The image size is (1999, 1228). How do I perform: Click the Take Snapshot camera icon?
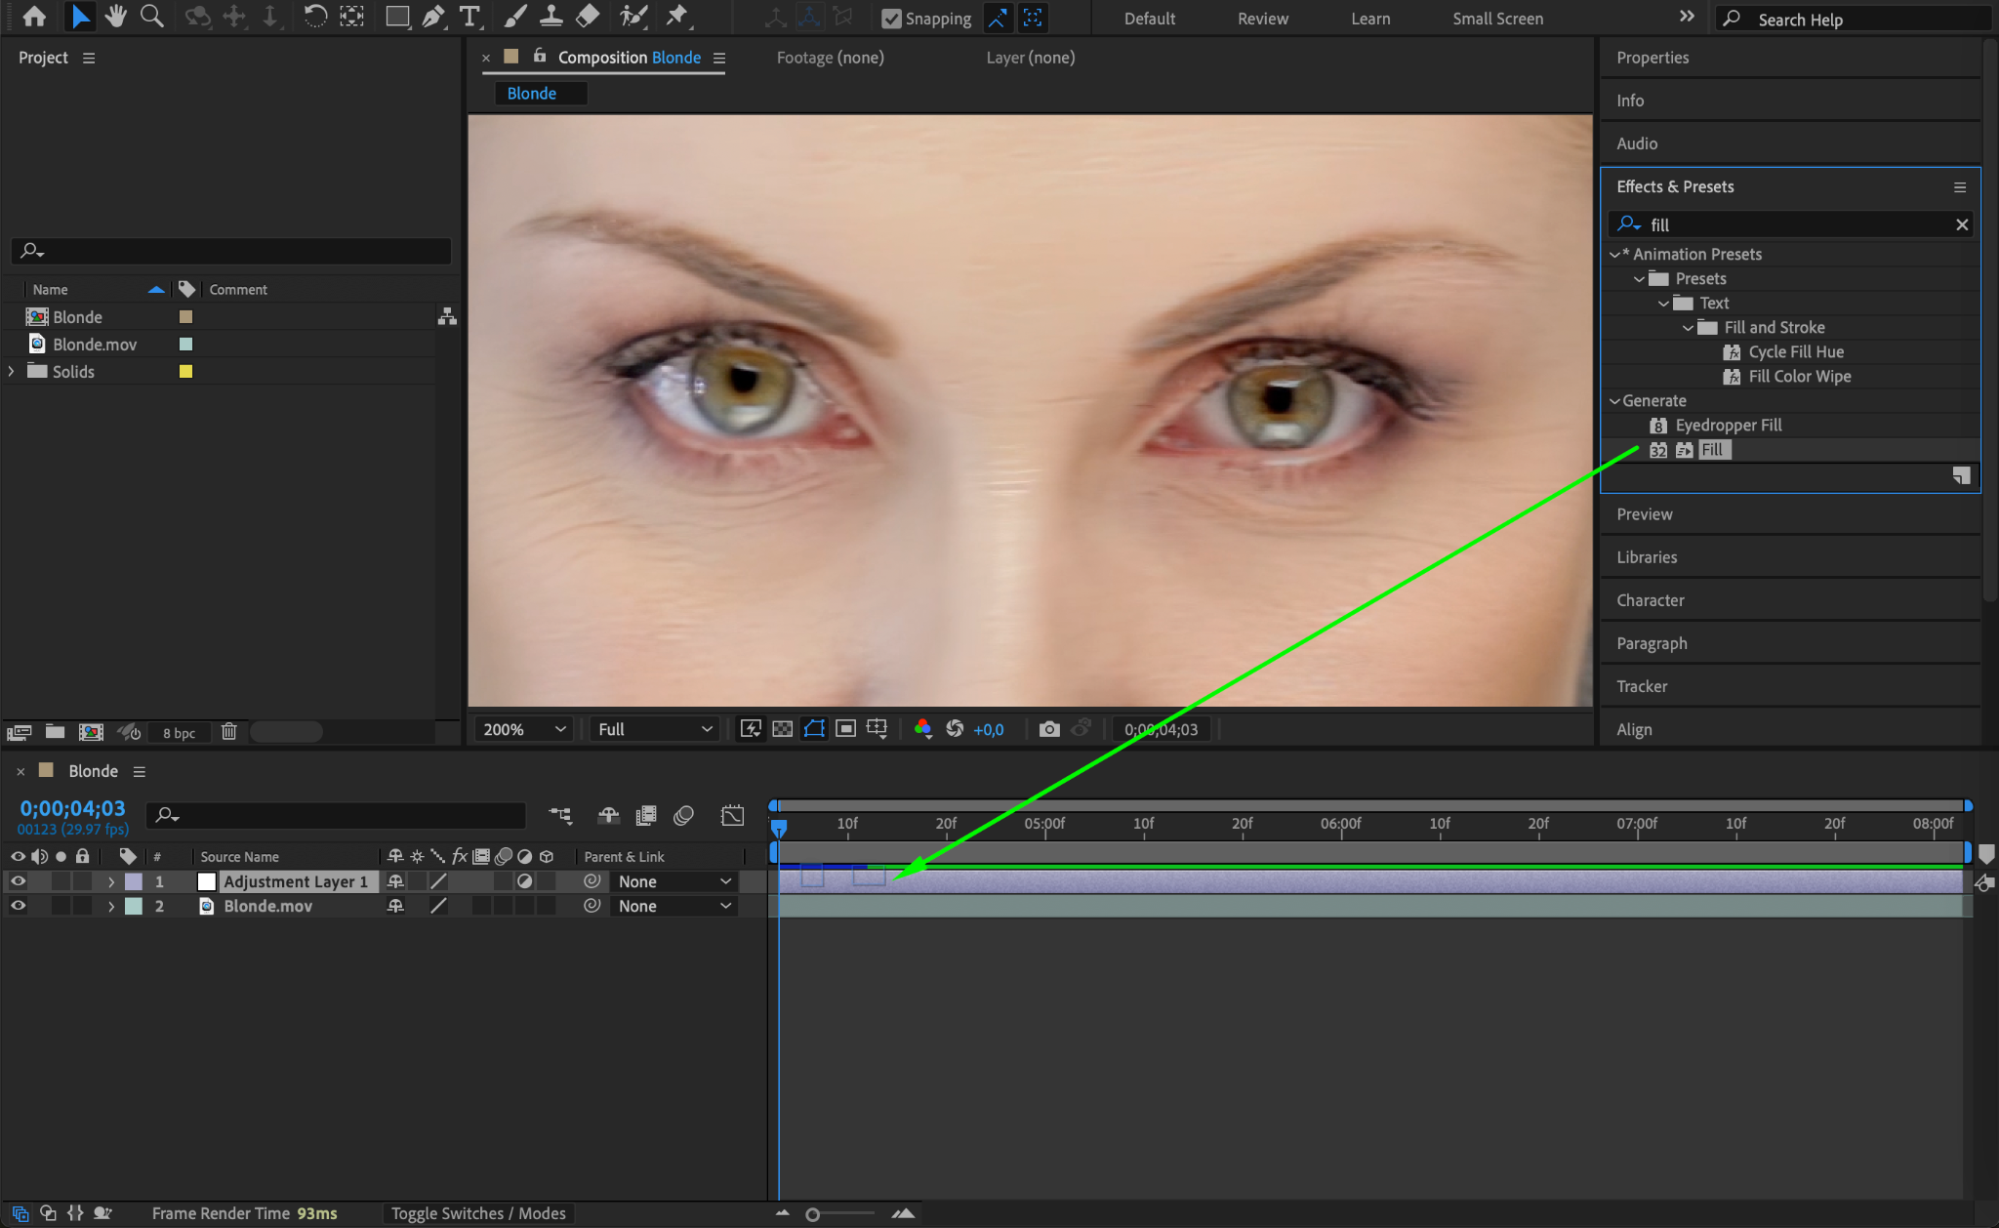point(1048,729)
